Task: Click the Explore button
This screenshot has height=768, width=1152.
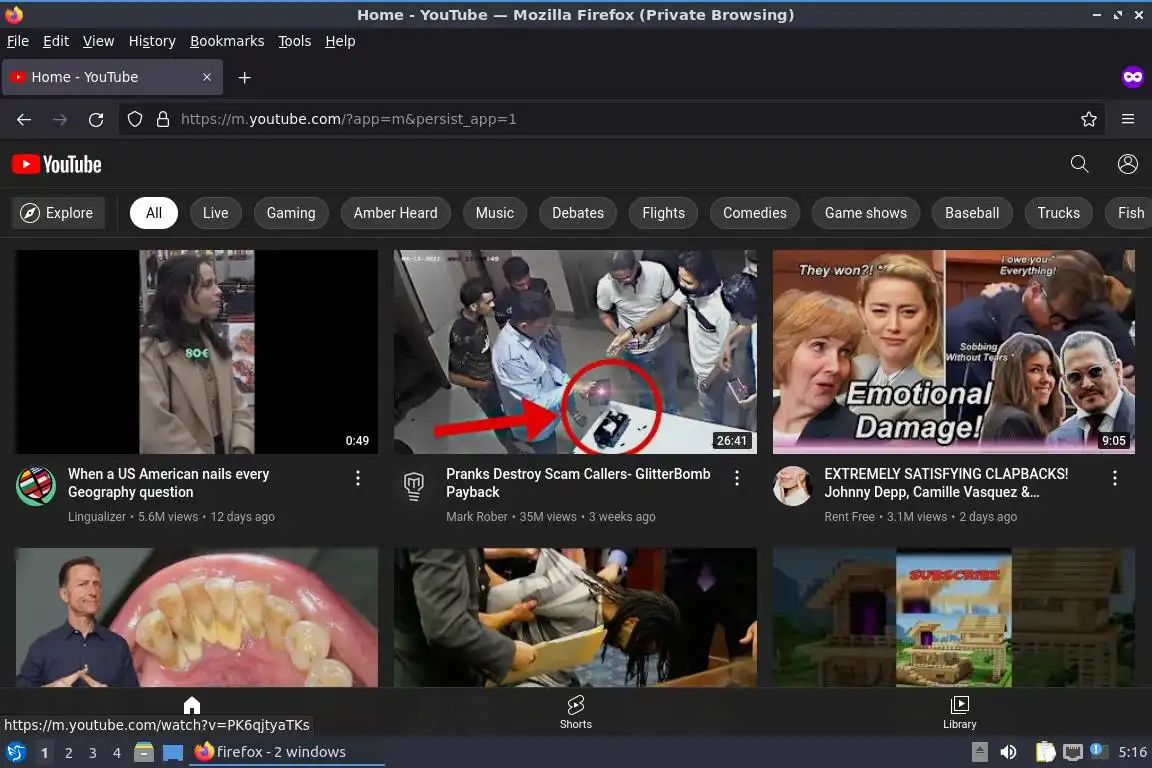Action: click(58, 213)
